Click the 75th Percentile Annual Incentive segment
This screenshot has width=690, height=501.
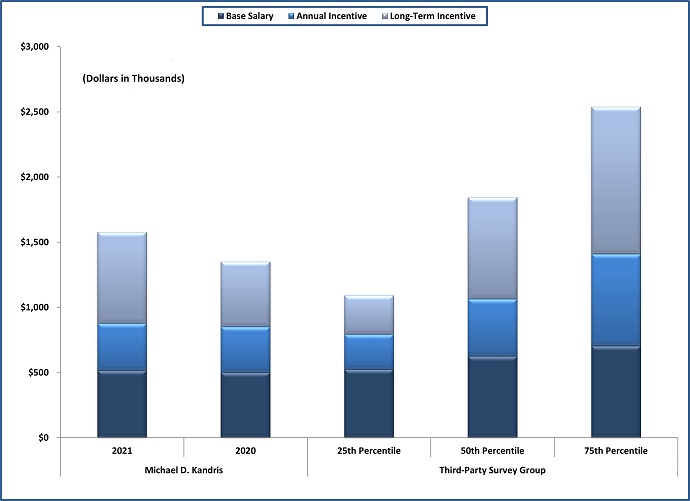click(614, 301)
